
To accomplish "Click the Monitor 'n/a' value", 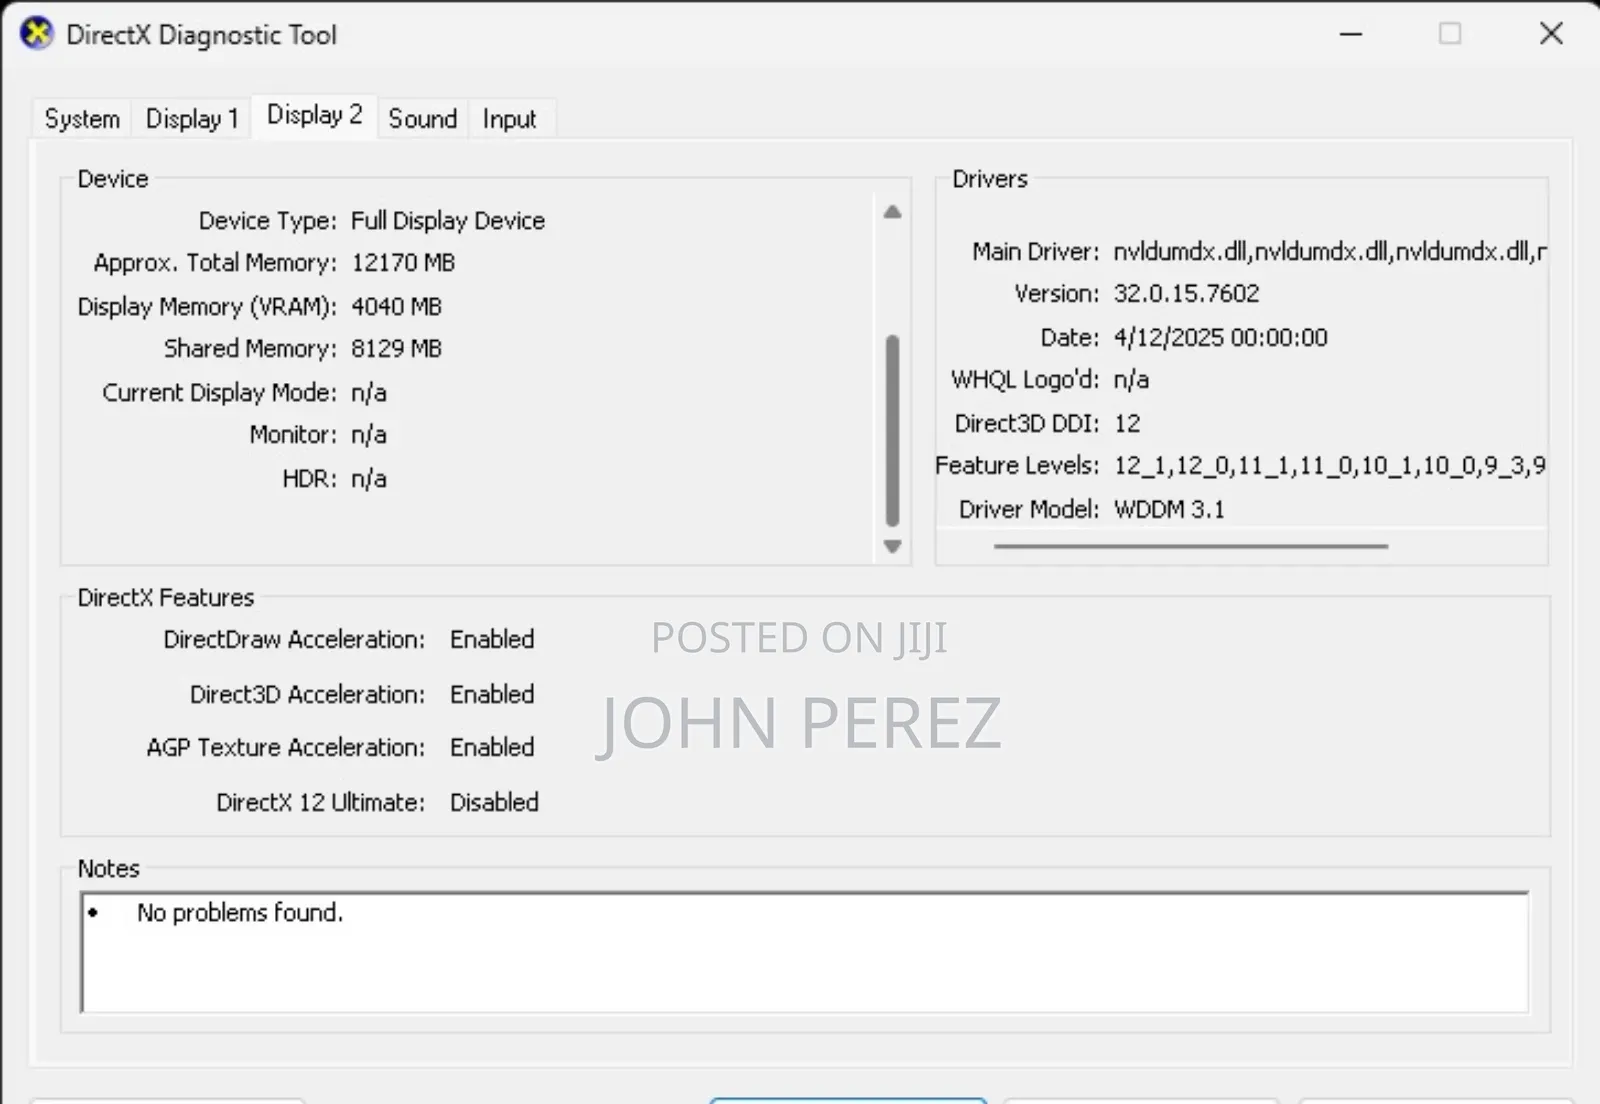I will (369, 435).
